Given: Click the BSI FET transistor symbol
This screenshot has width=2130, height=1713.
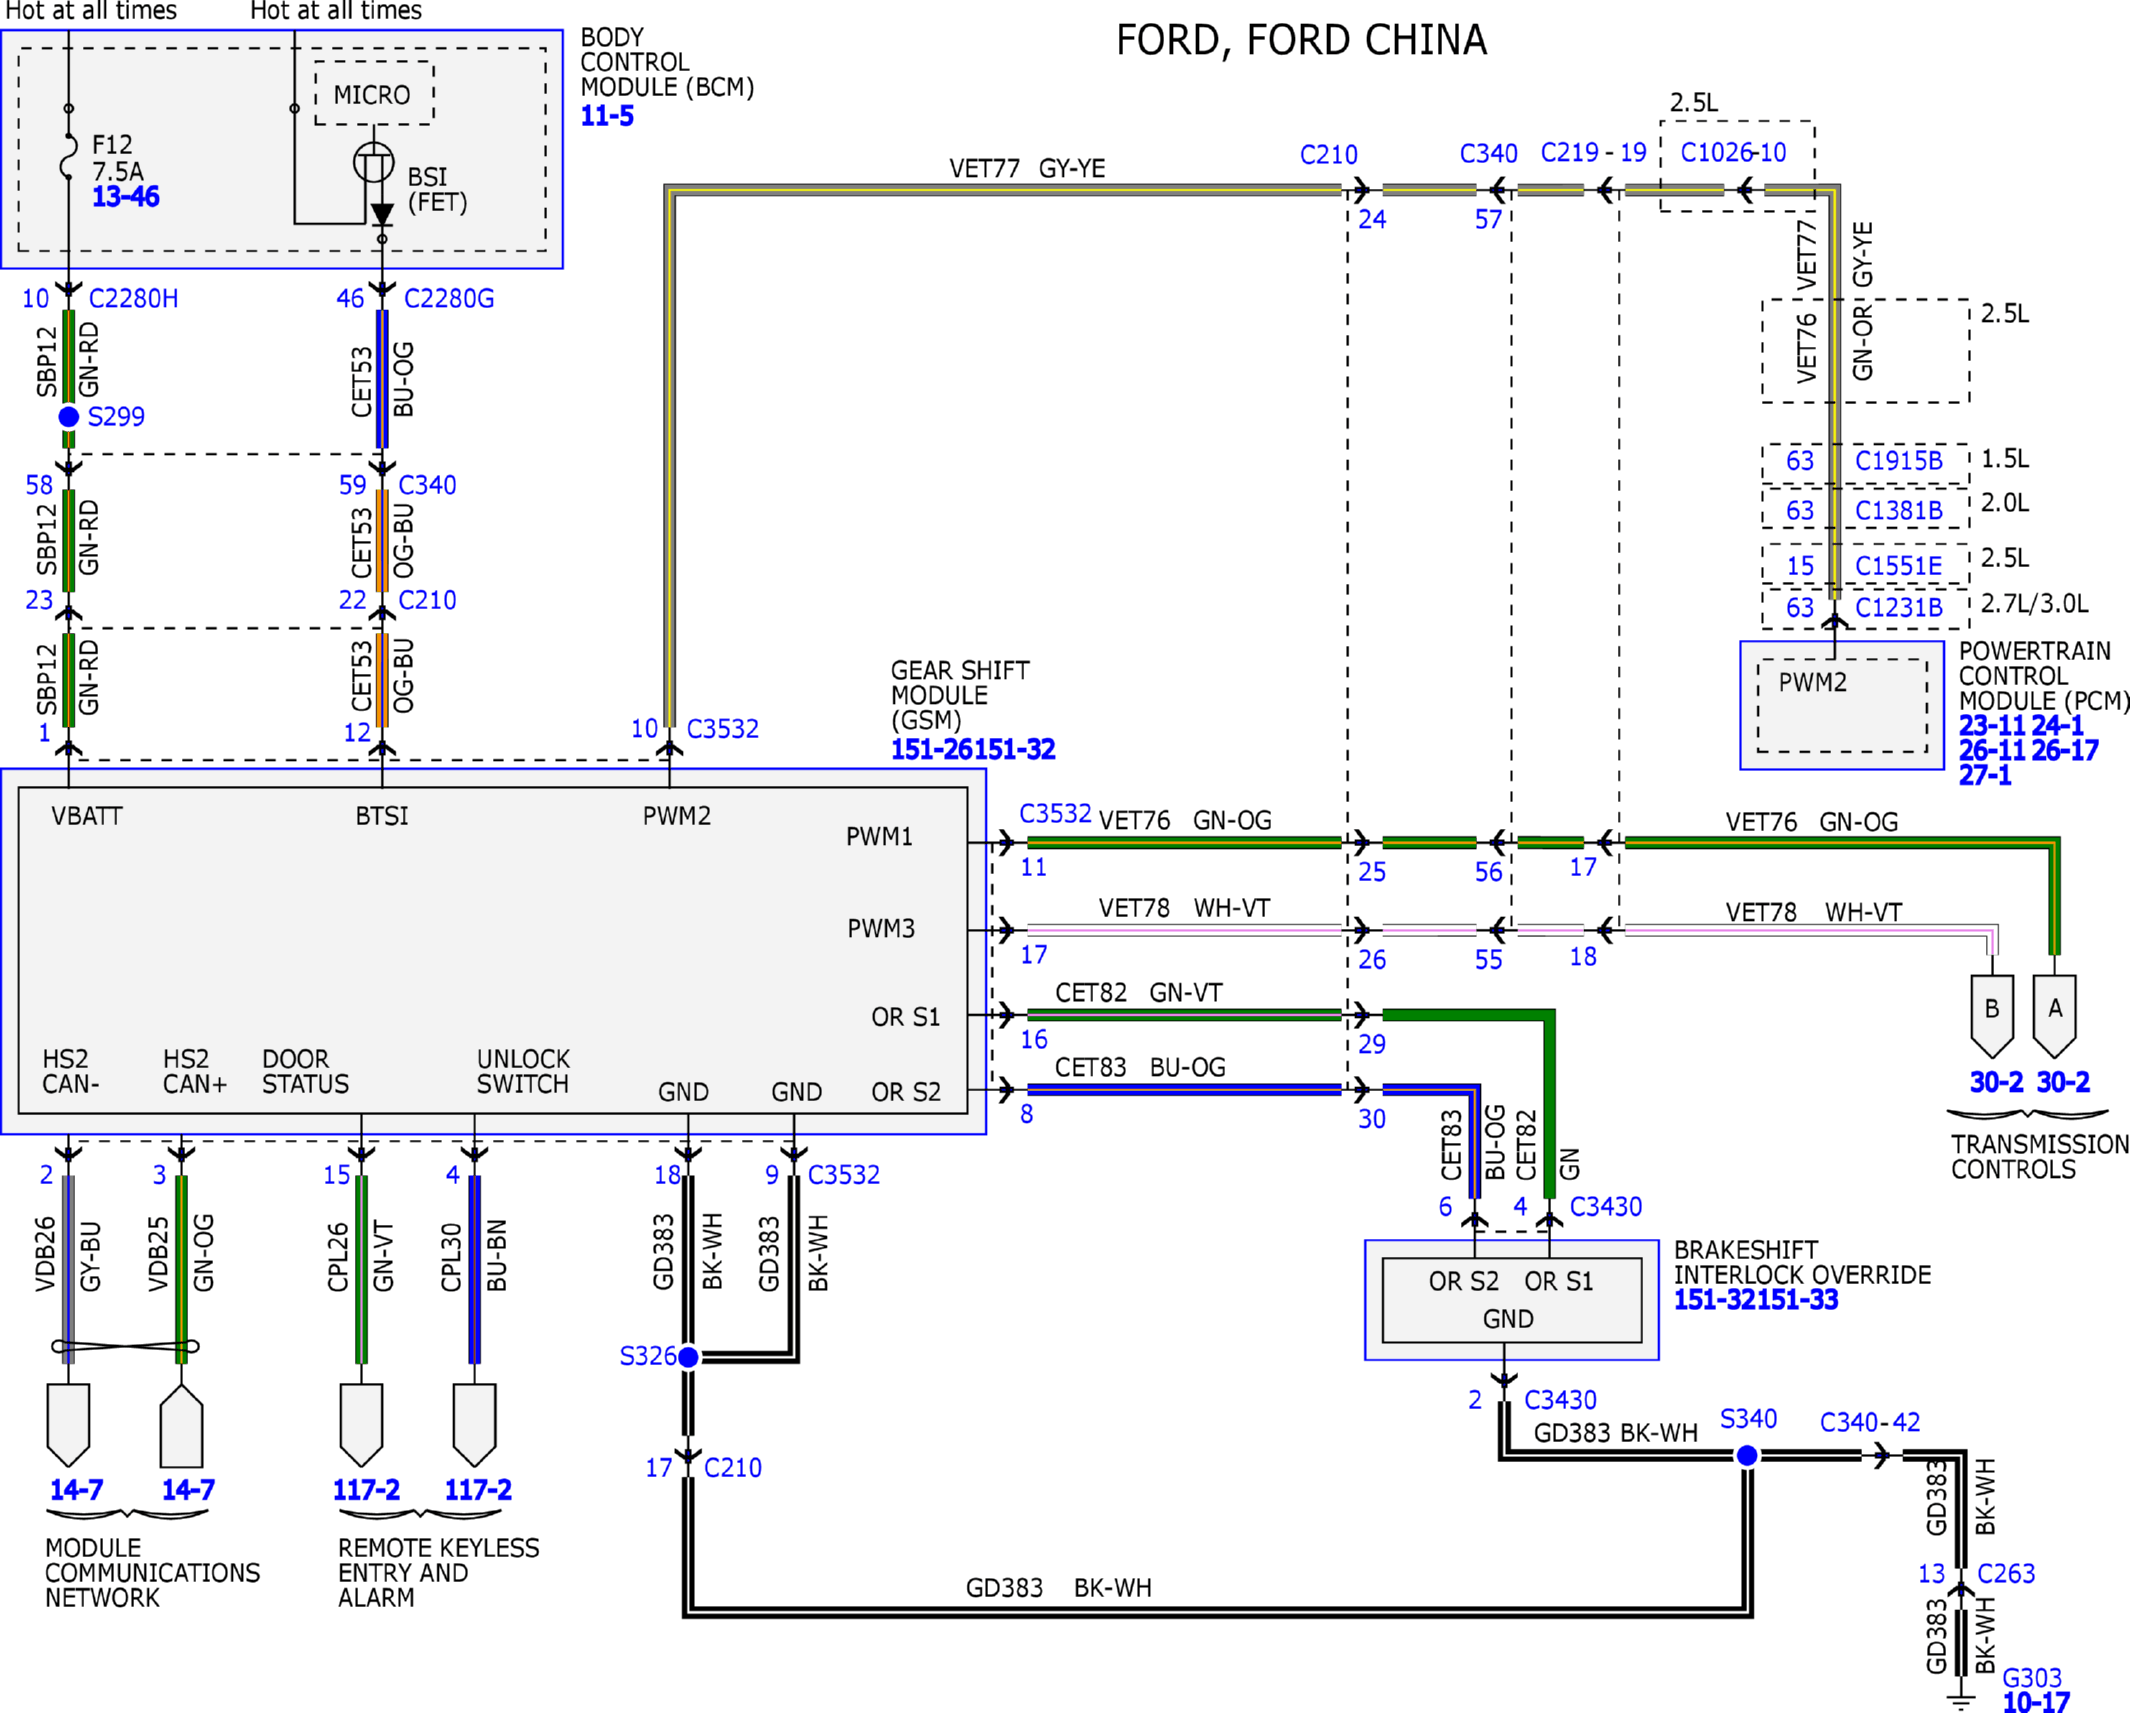Looking at the screenshot, I should 373,162.
